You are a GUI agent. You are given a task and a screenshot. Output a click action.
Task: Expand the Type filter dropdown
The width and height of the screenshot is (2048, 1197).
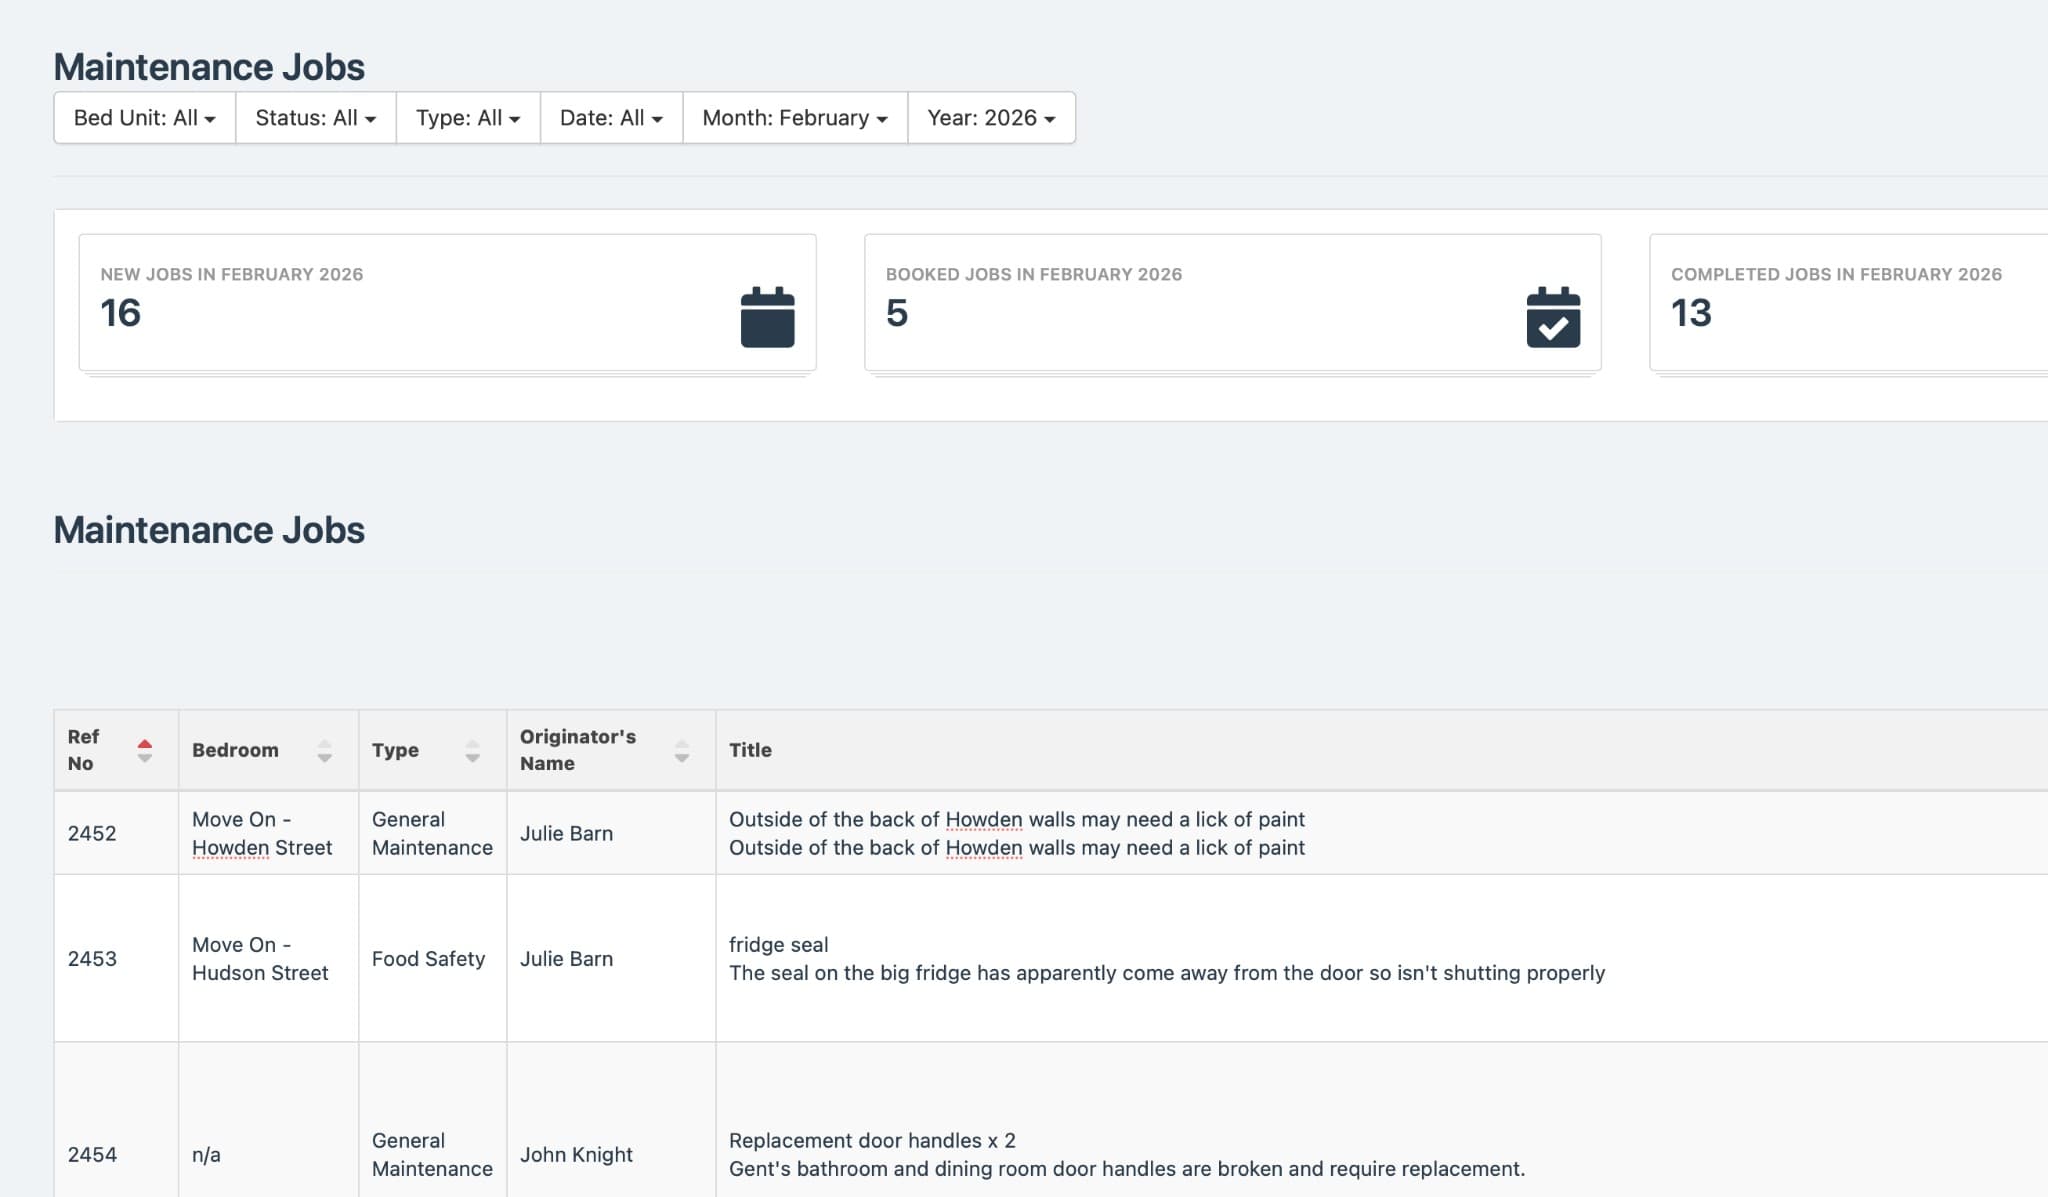(x=466, y=117)
